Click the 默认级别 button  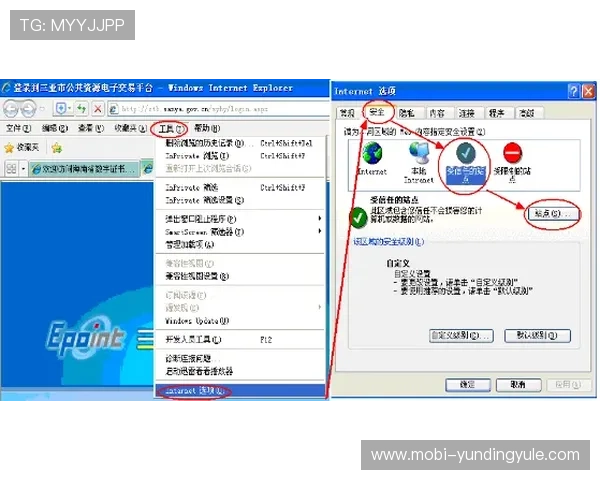537,336
